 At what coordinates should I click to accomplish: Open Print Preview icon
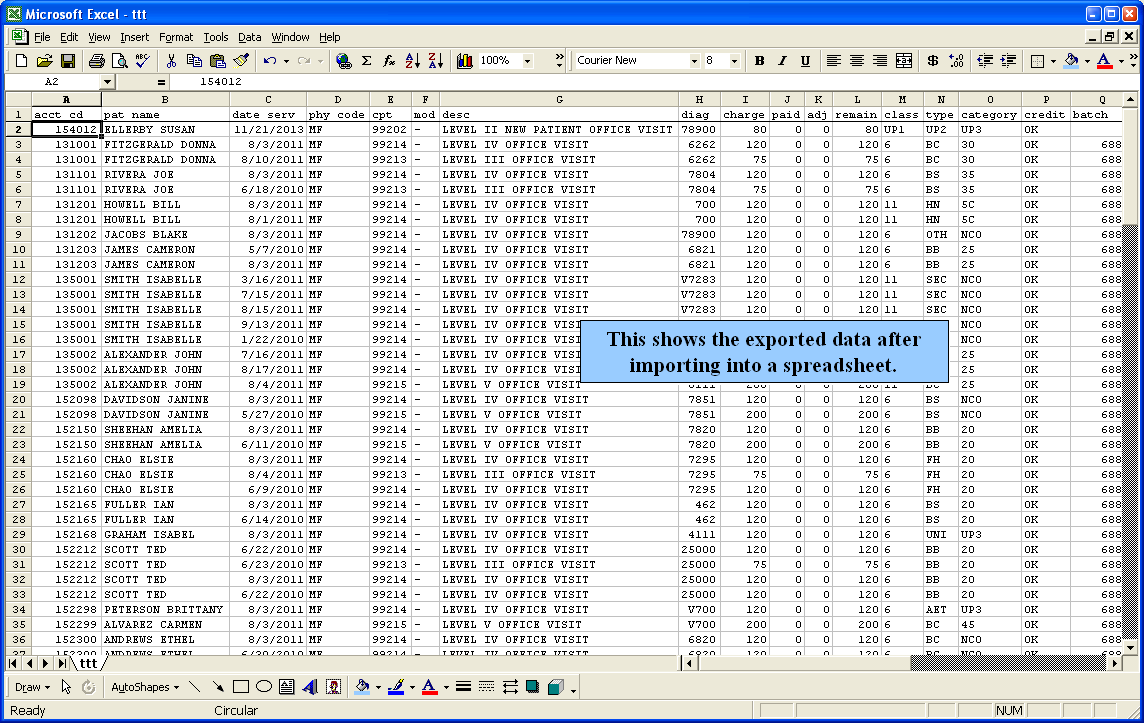coord(120,61)
